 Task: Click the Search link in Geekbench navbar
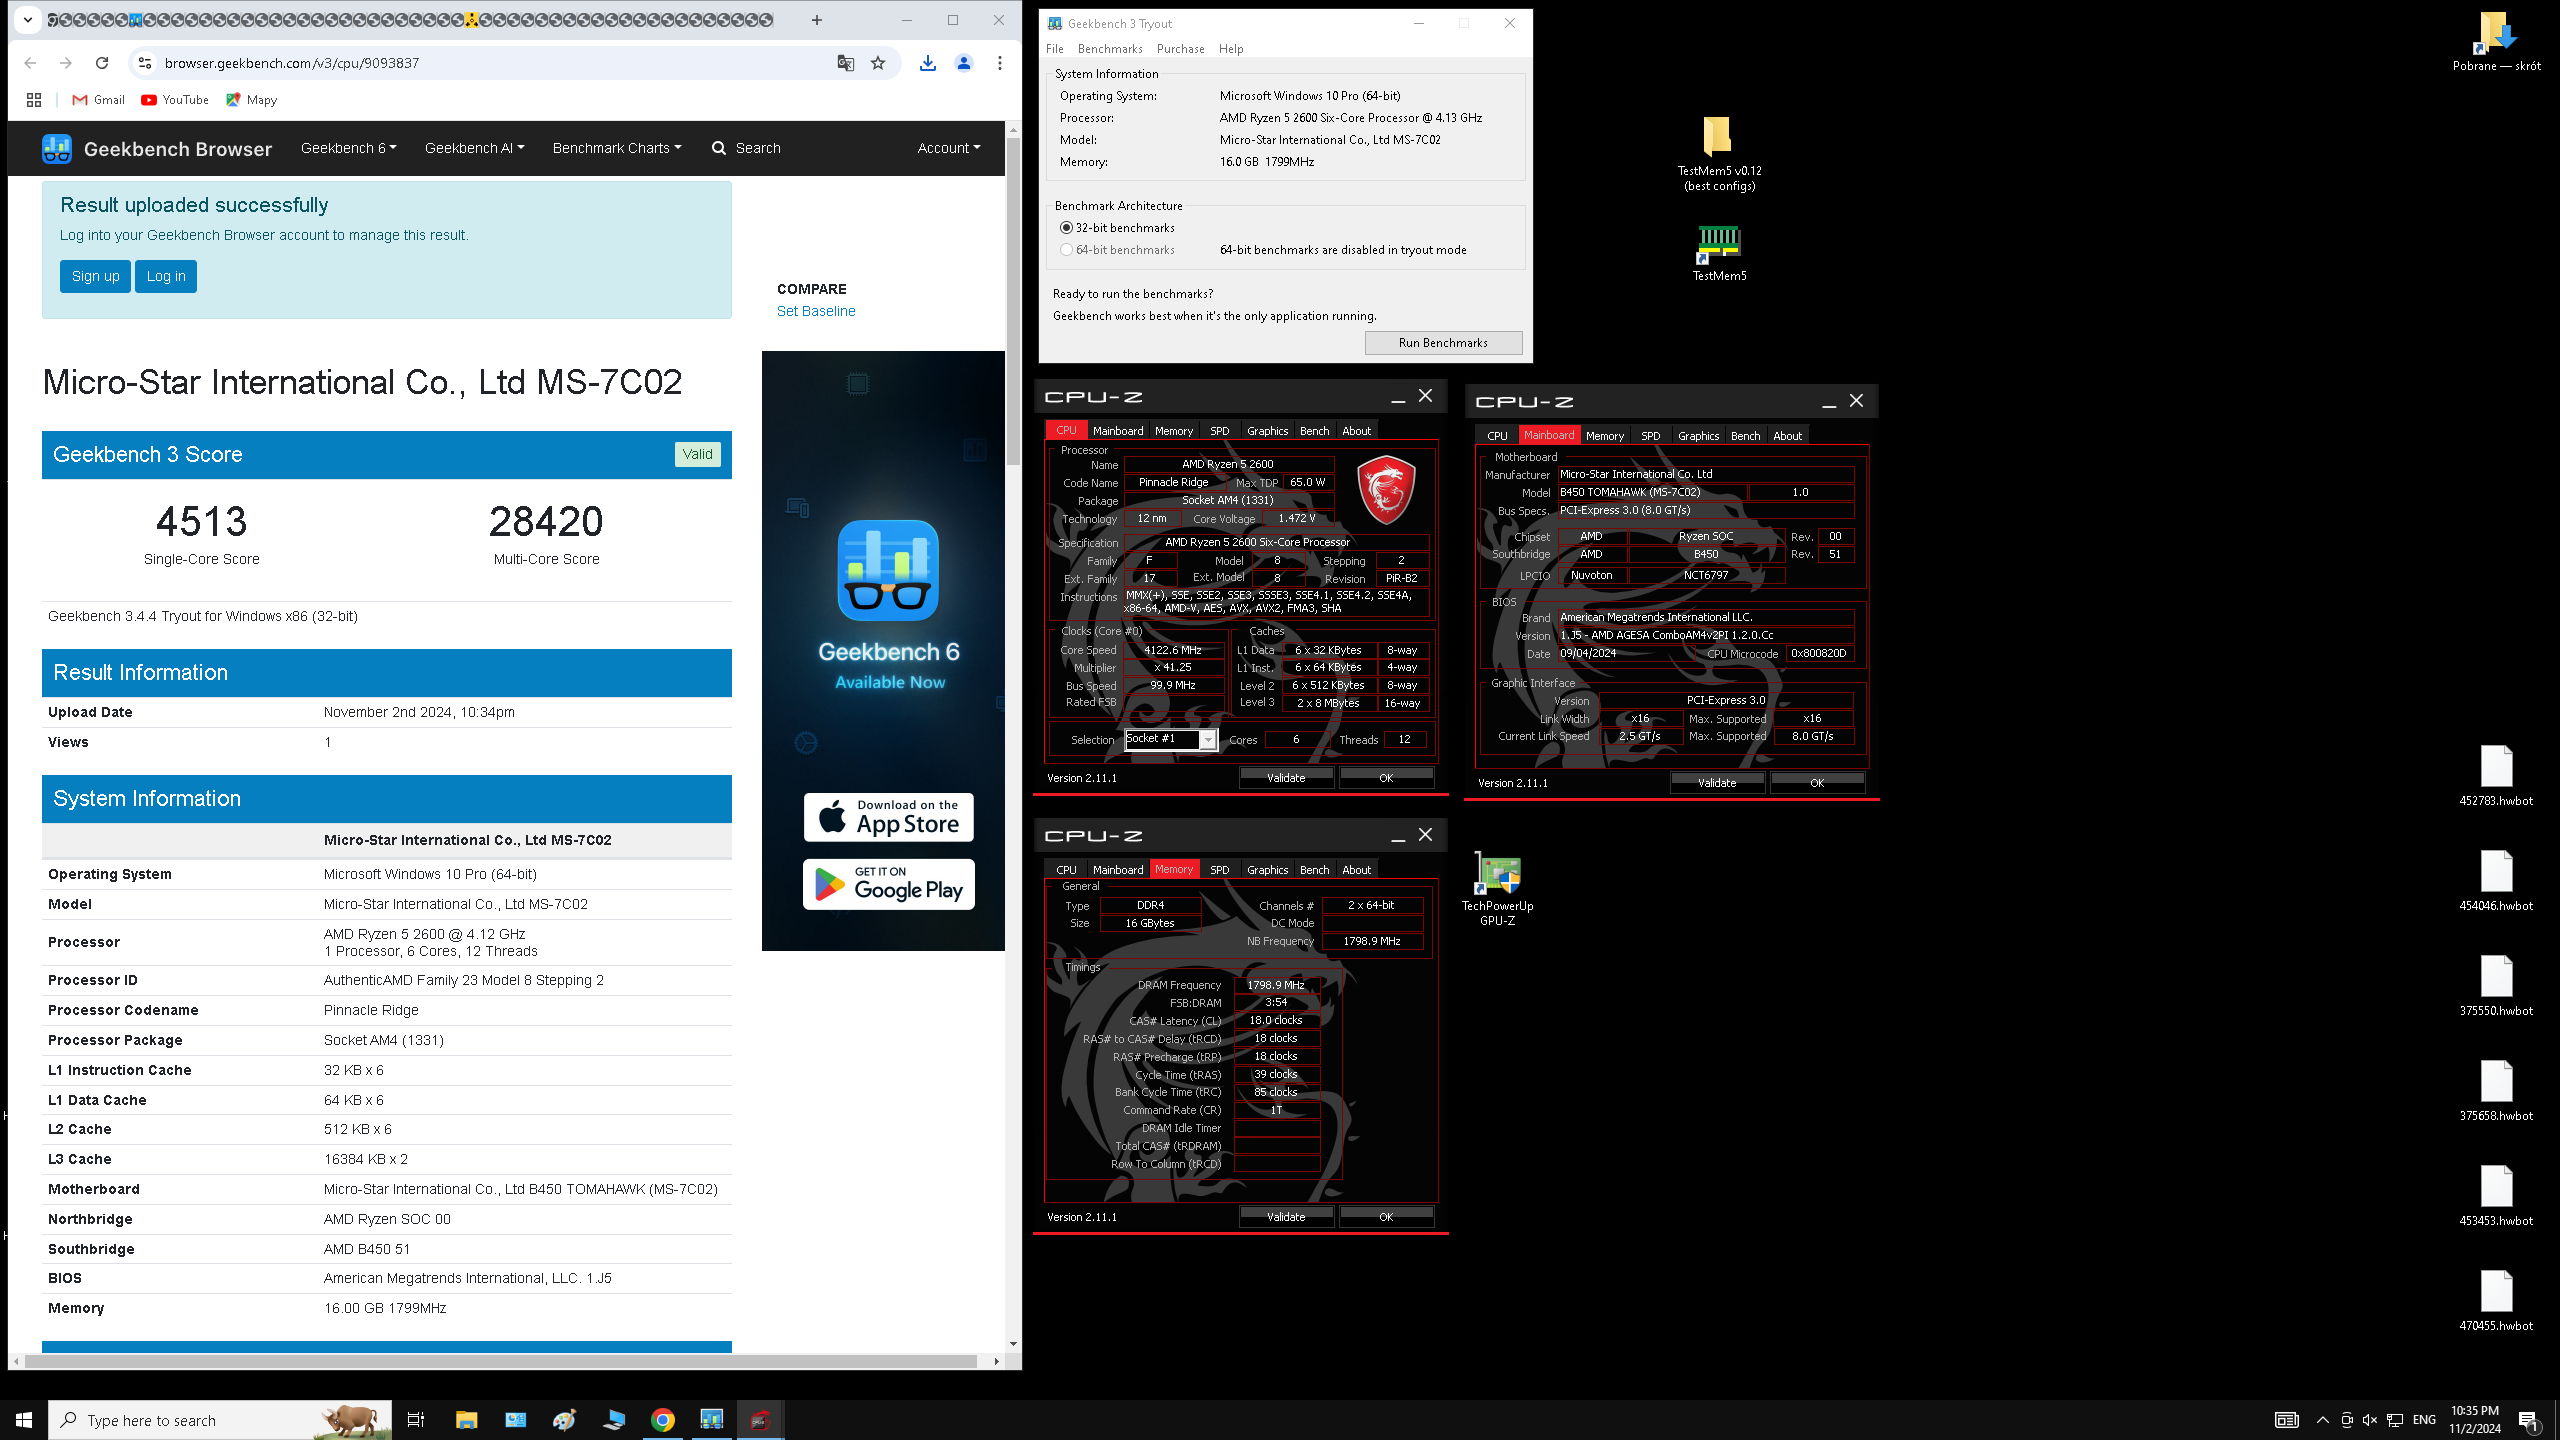(x=746, y=148)
